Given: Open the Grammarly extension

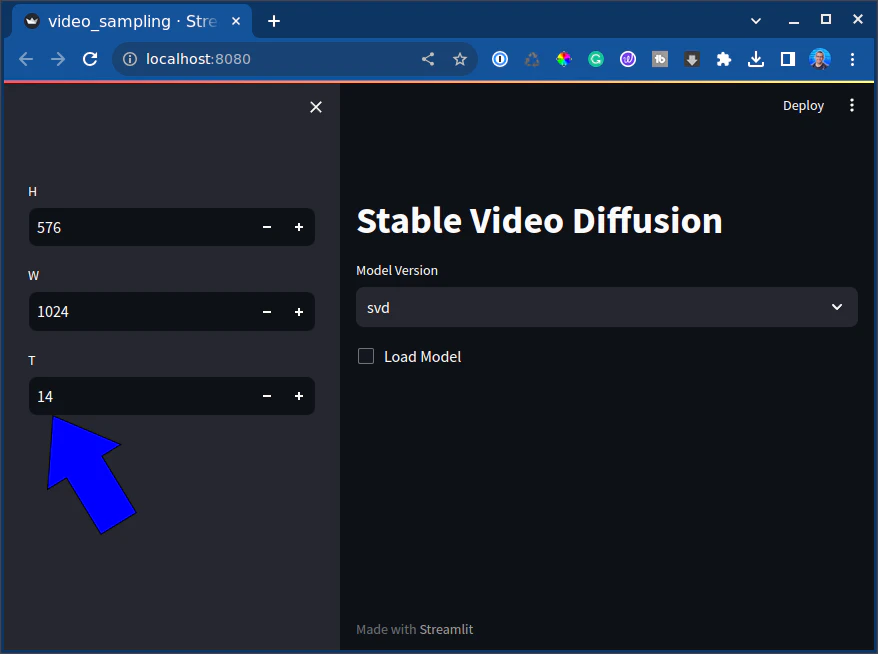Looking at the screenshot, I should [596, 59].
